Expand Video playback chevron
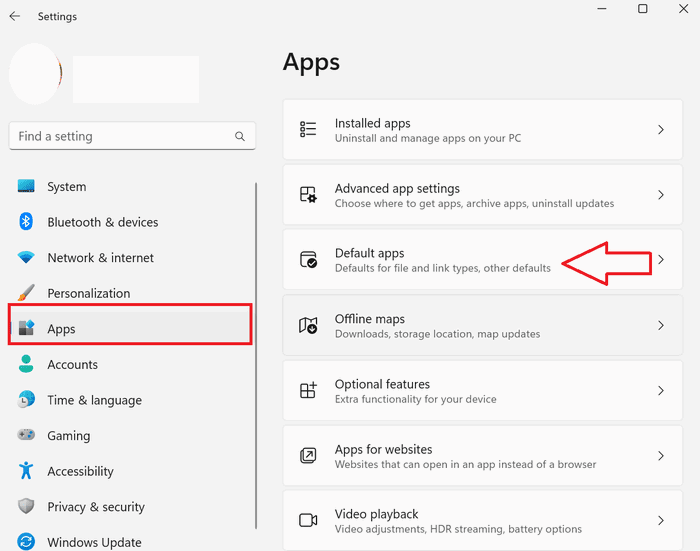 [661, 520]
